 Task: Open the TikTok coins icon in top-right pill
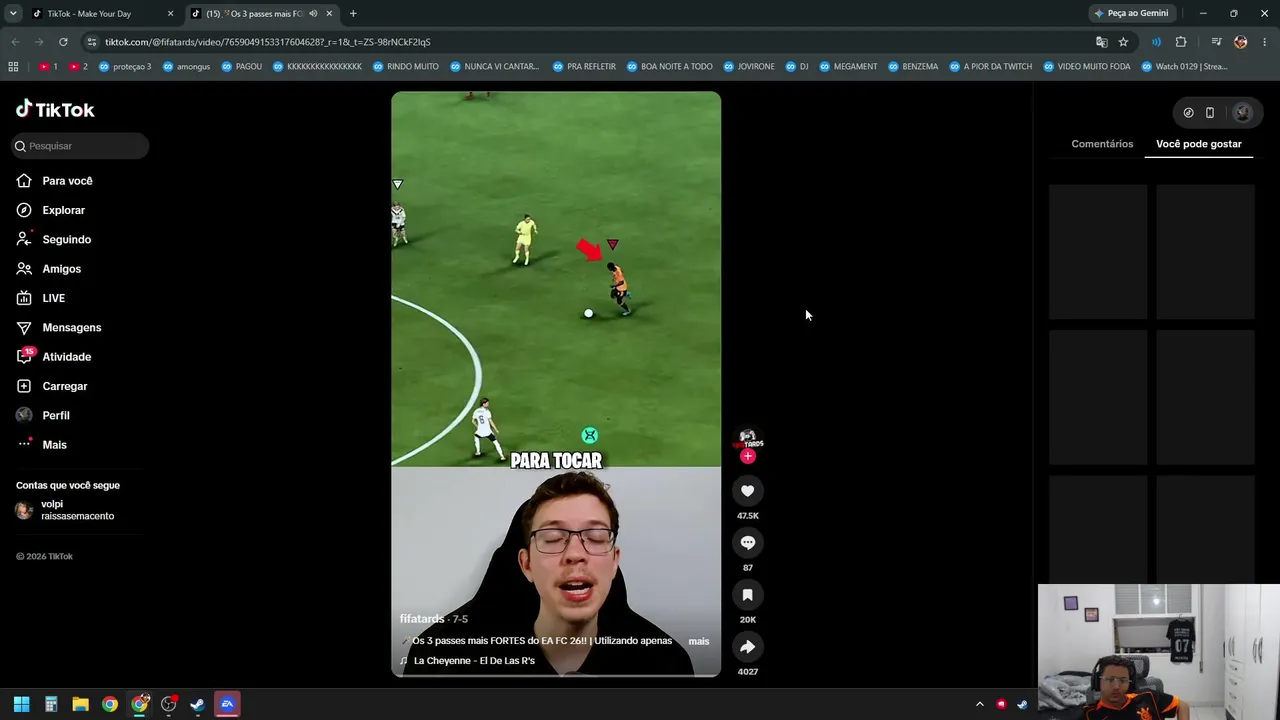[x=1188, y=113]
